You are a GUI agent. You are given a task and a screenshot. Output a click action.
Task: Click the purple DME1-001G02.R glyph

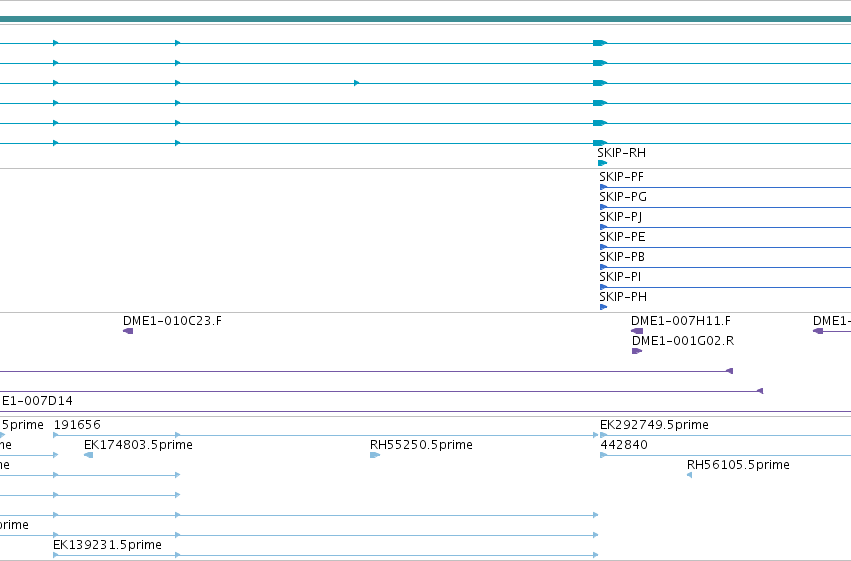(637, 351)
